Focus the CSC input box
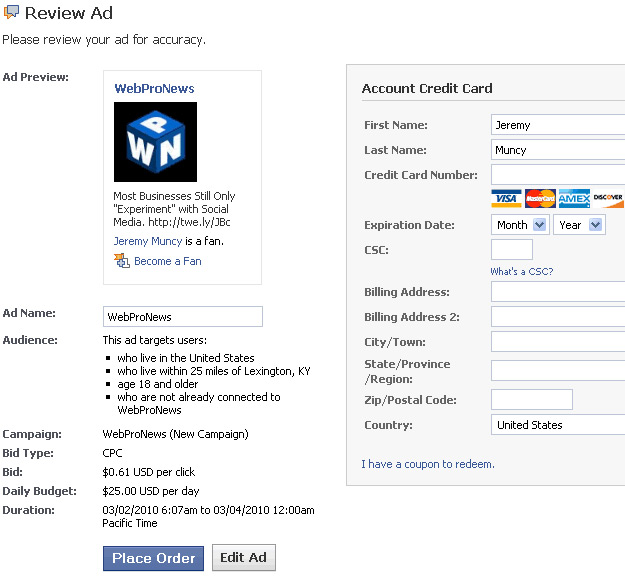Image resolution: width=625 pixels, height=587 pixels. click(x=512, y=249)
